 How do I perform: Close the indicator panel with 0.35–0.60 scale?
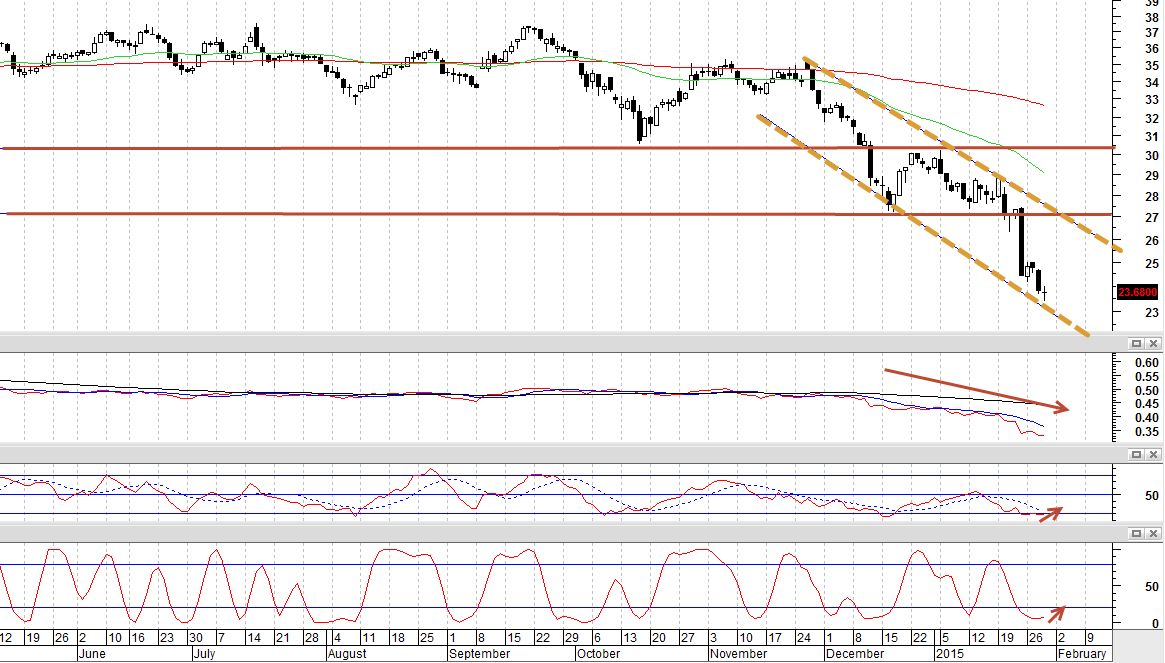point(1153,343)
